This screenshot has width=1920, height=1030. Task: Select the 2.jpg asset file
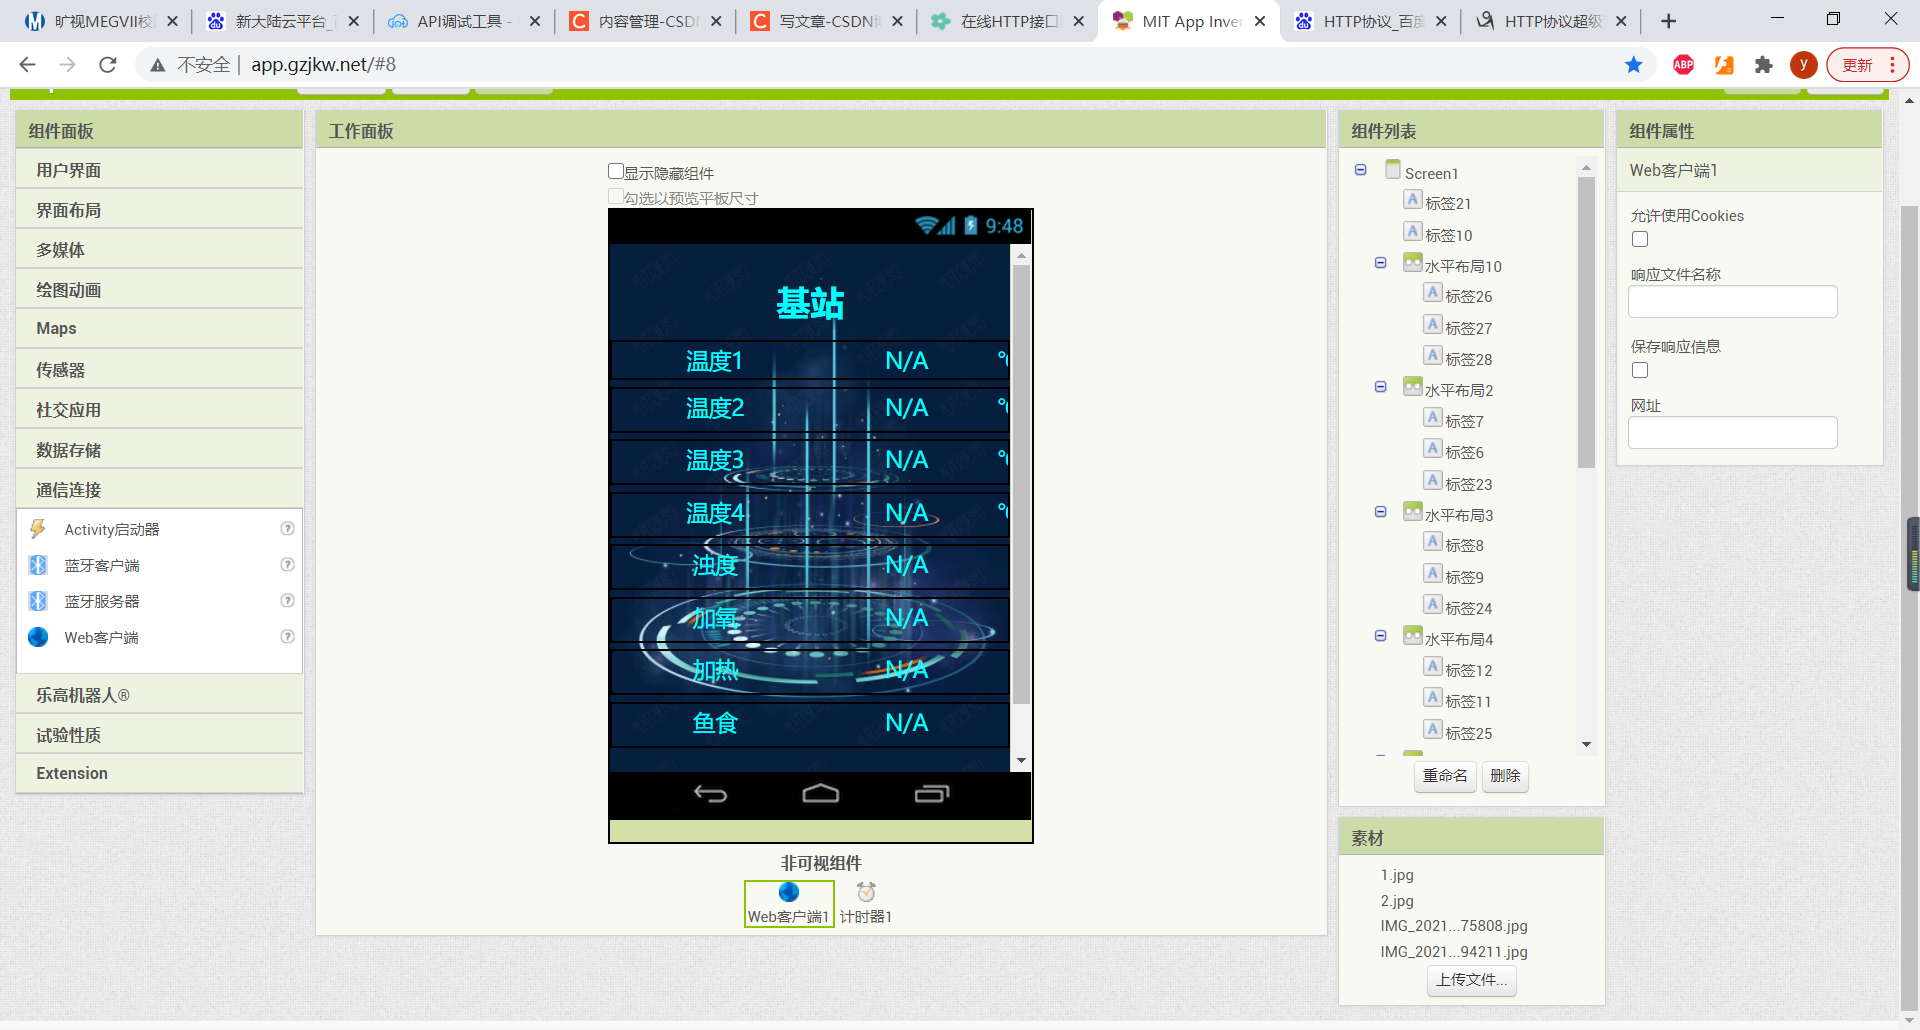pos(1397,901)
